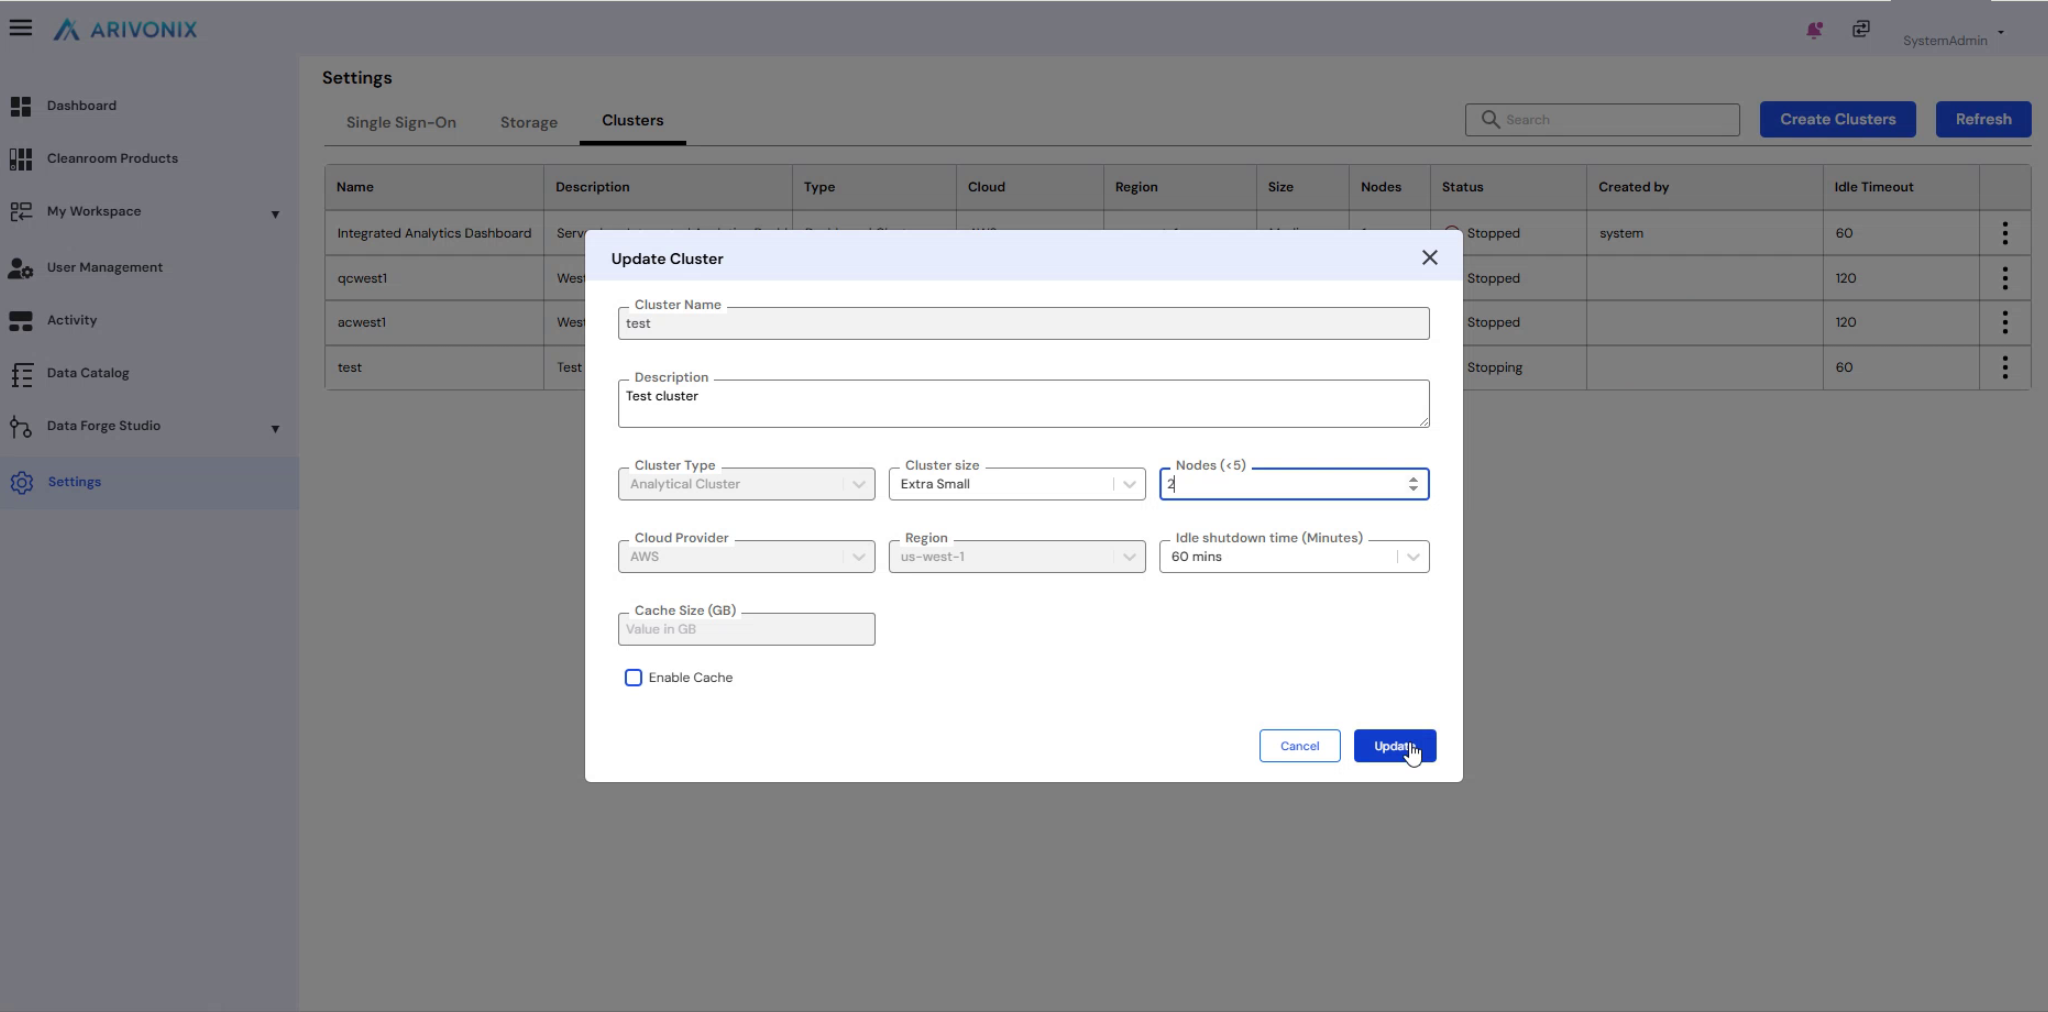Enable the Enable Cache checkbox
The image size is (2048, 1012).
coord(633,678)
